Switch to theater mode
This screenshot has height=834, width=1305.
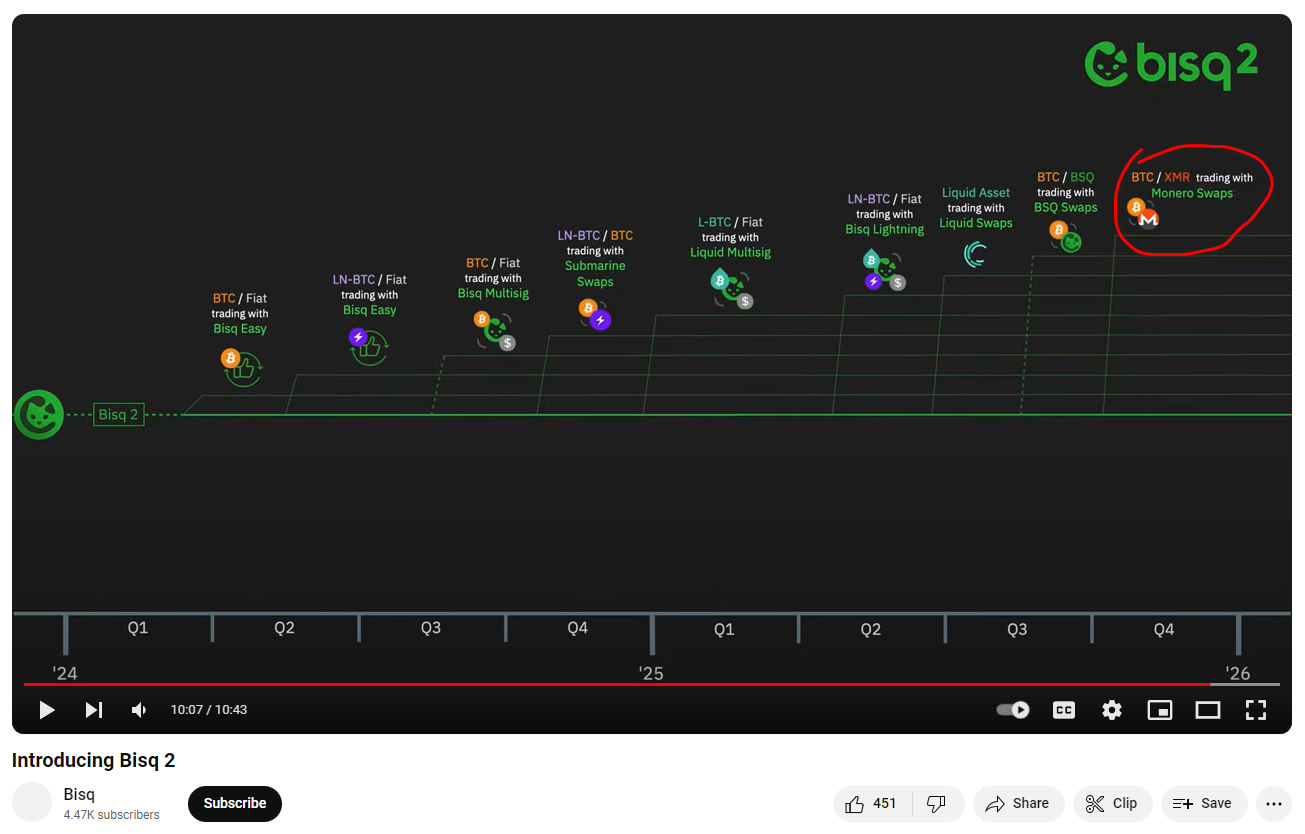[1208, 710]
